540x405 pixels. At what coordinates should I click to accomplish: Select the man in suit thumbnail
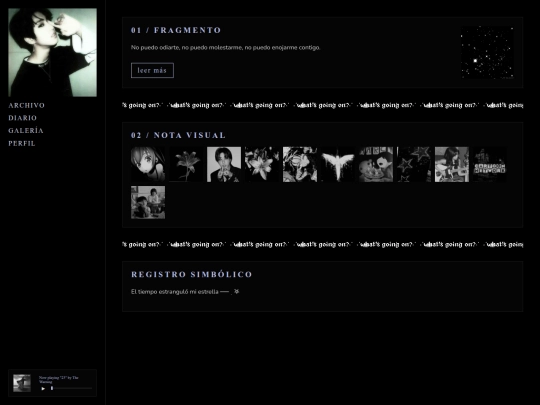tap(224, 164)
